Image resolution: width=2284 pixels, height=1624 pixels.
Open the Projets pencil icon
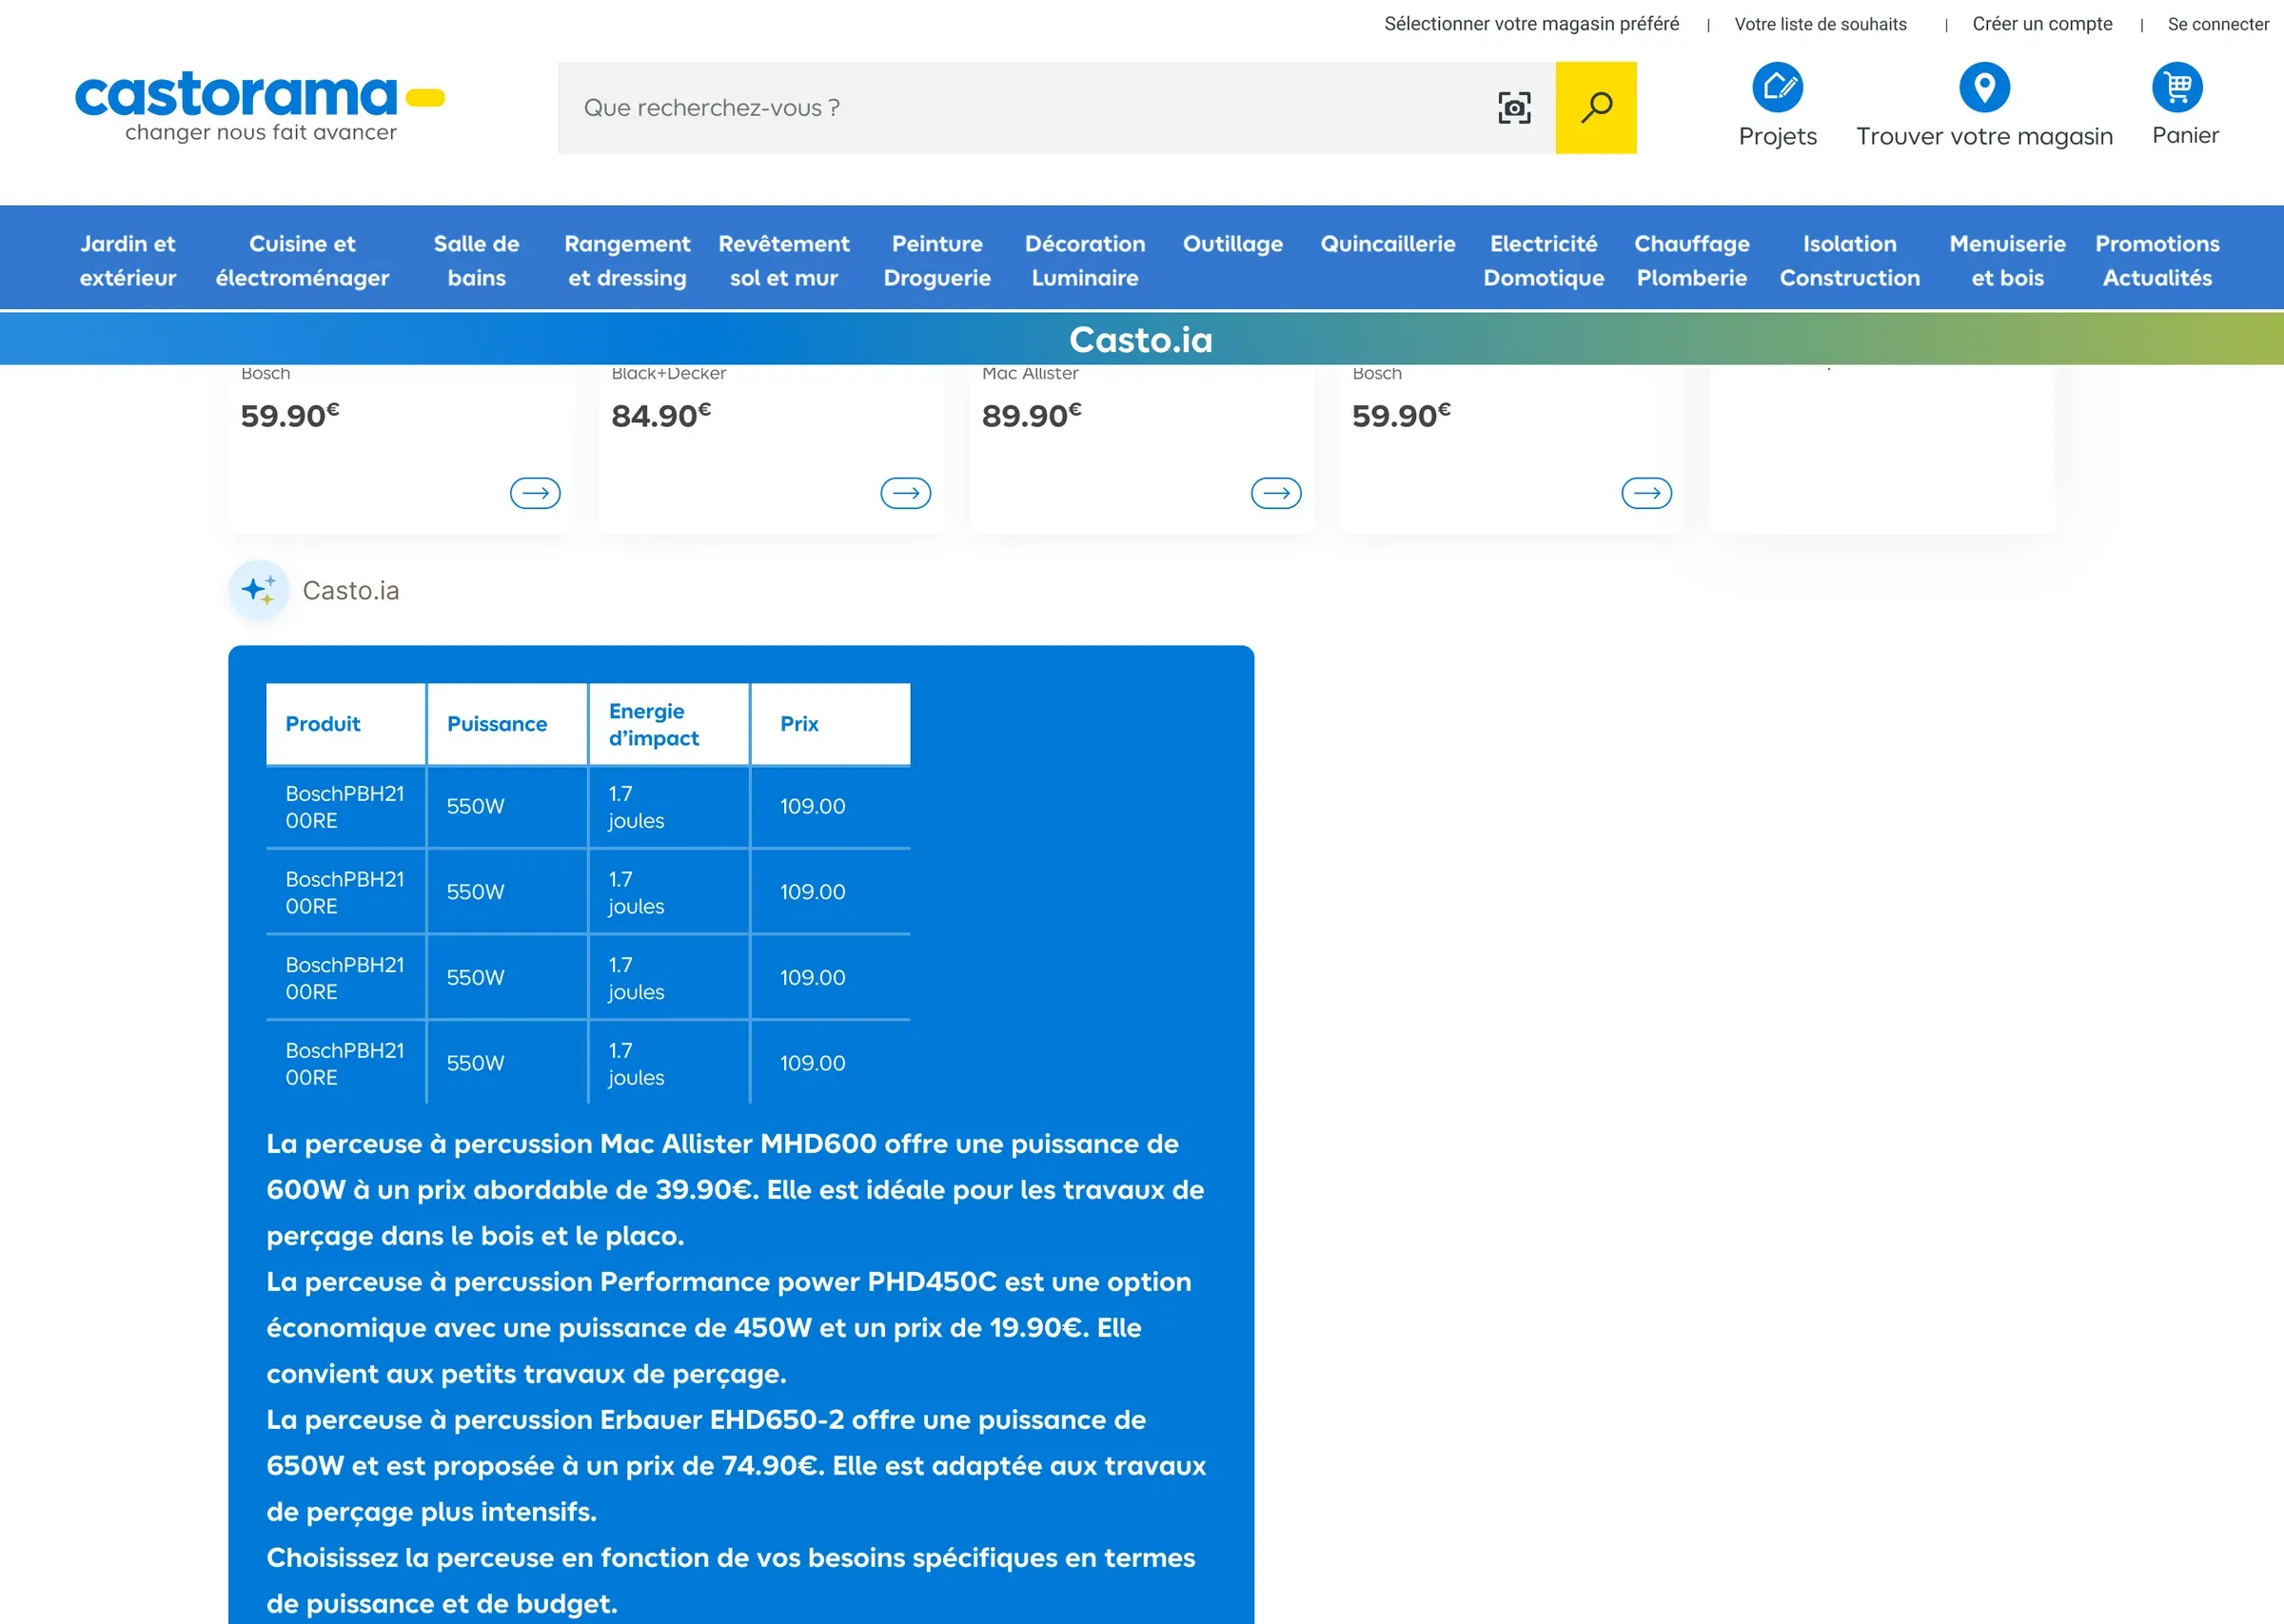tap(1777, 87)
